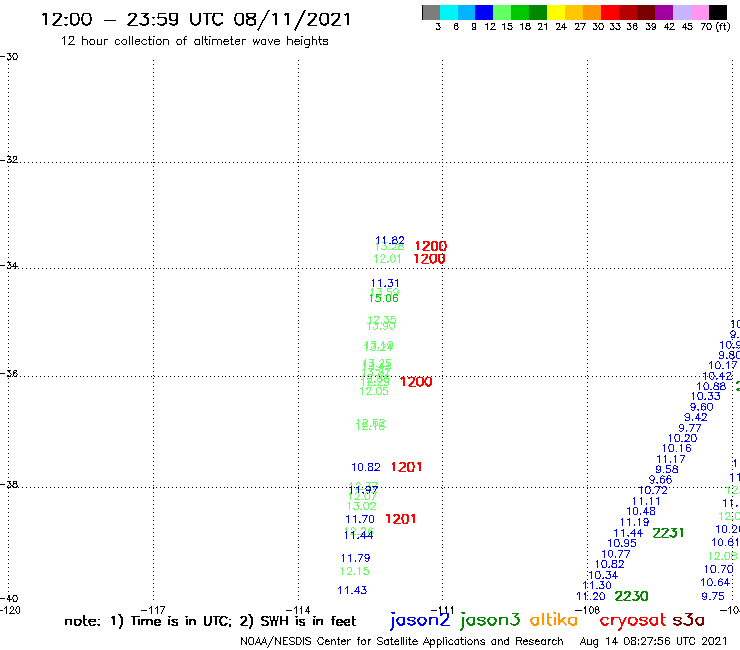The width and height of the screenshot is (740, 650).
Task: Click the red 1200 on the -36 latitude line
Action: coord(416,382)
